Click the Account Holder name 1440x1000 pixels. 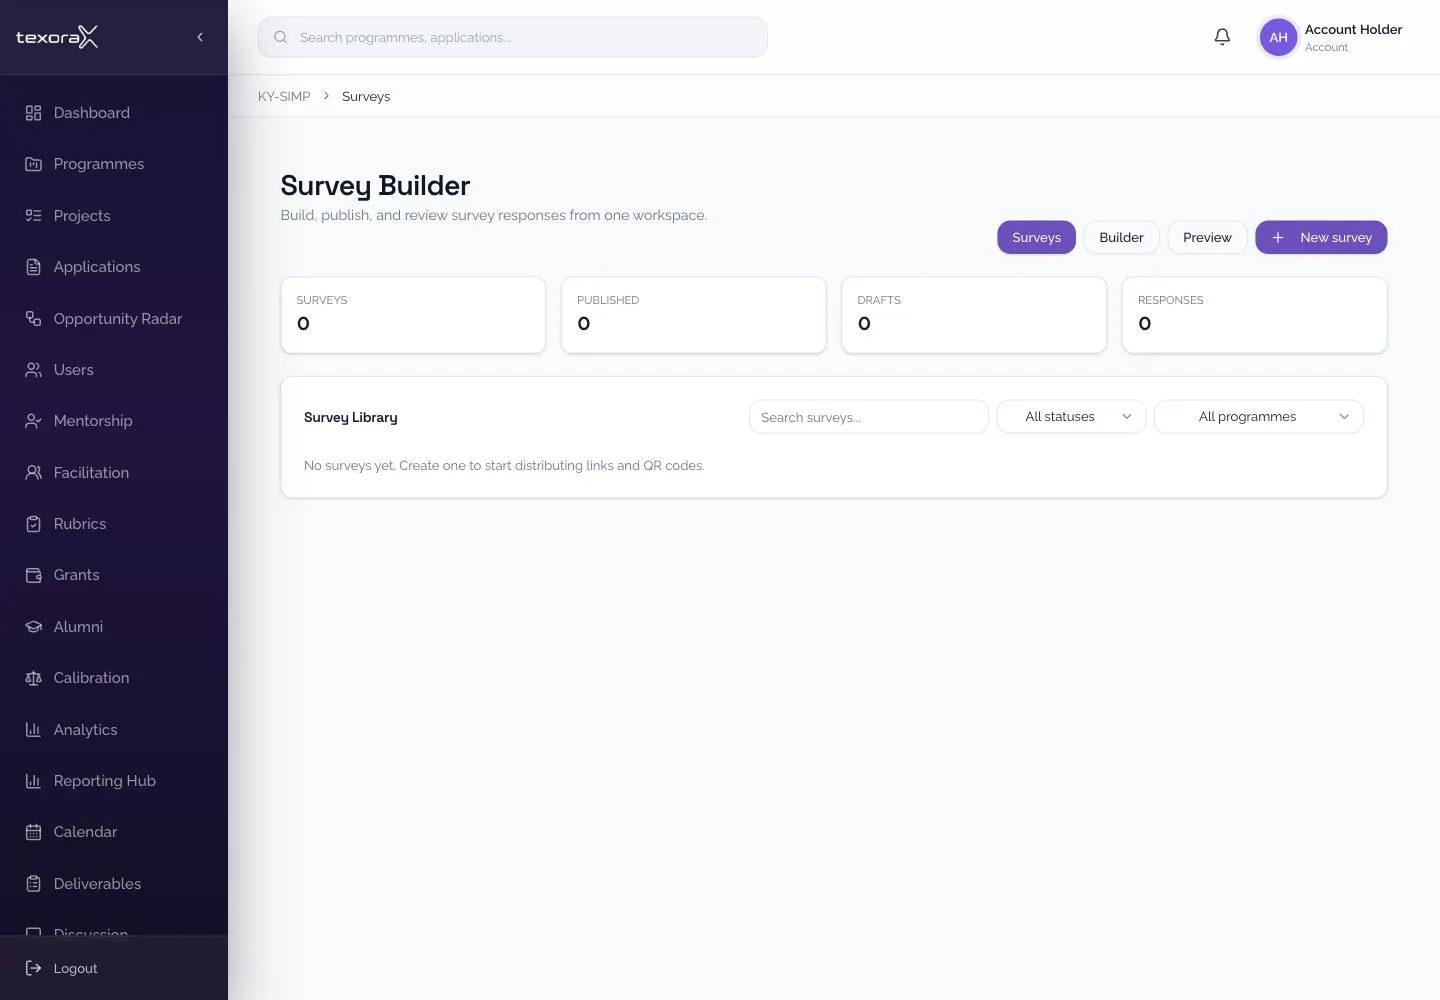[1353, 29]
